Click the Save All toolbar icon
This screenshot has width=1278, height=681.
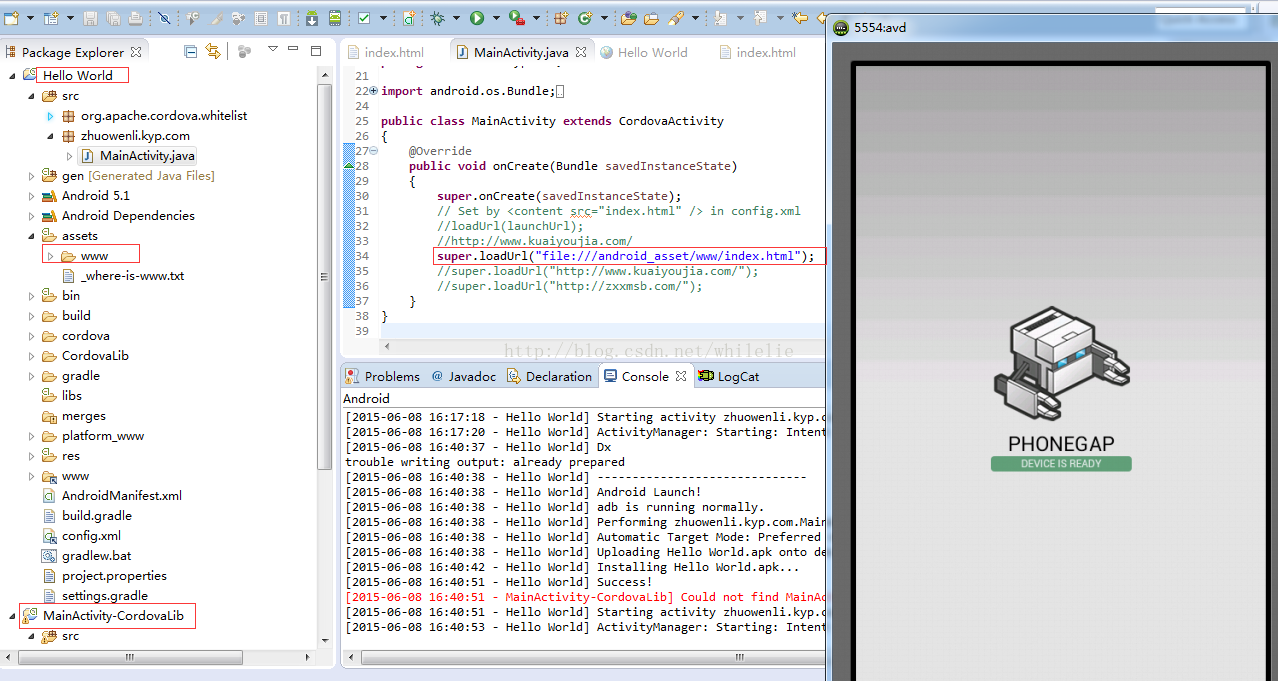coord(113,18)
